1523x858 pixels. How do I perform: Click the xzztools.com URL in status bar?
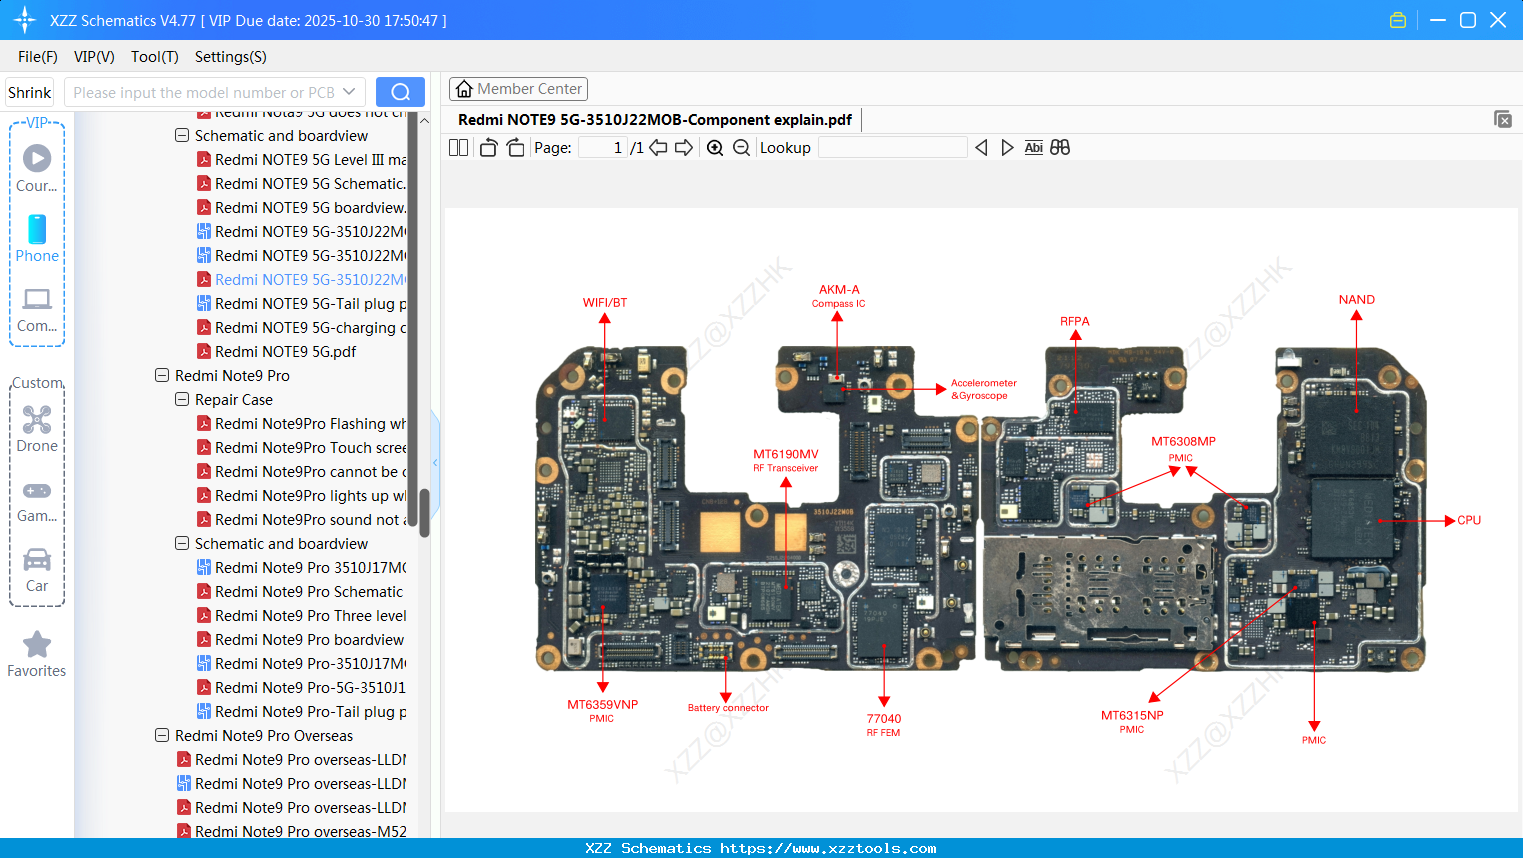pyautogui.click(x=828, y=848)
